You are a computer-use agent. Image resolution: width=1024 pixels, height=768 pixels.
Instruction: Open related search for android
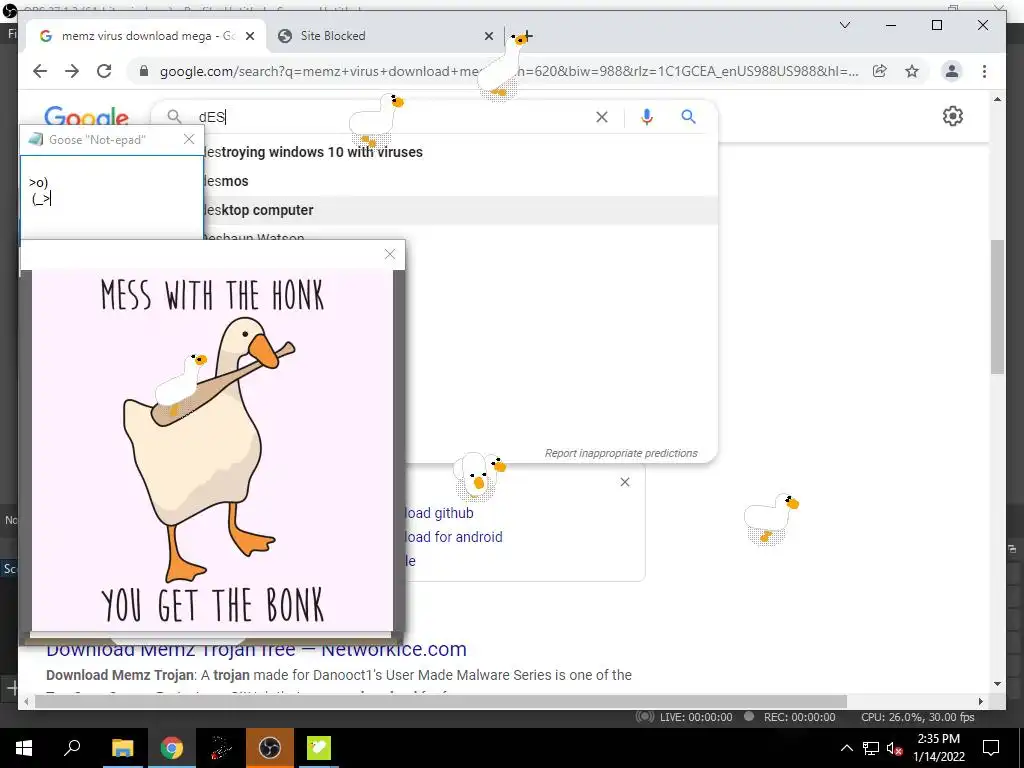(x=453, y=537)
